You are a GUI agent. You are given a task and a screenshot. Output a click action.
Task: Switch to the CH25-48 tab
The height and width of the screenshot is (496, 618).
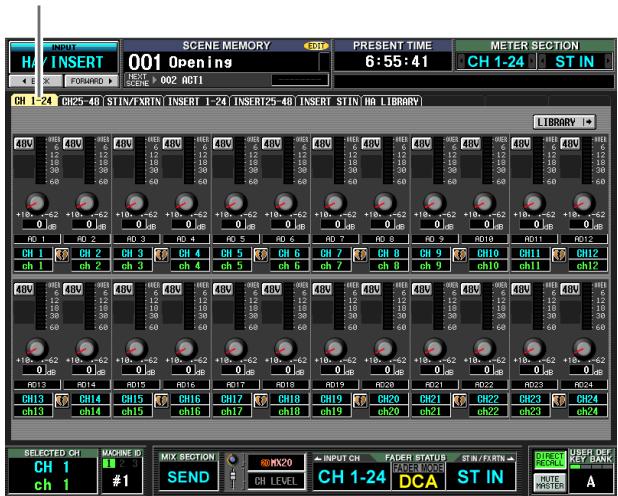pos(80,101)
